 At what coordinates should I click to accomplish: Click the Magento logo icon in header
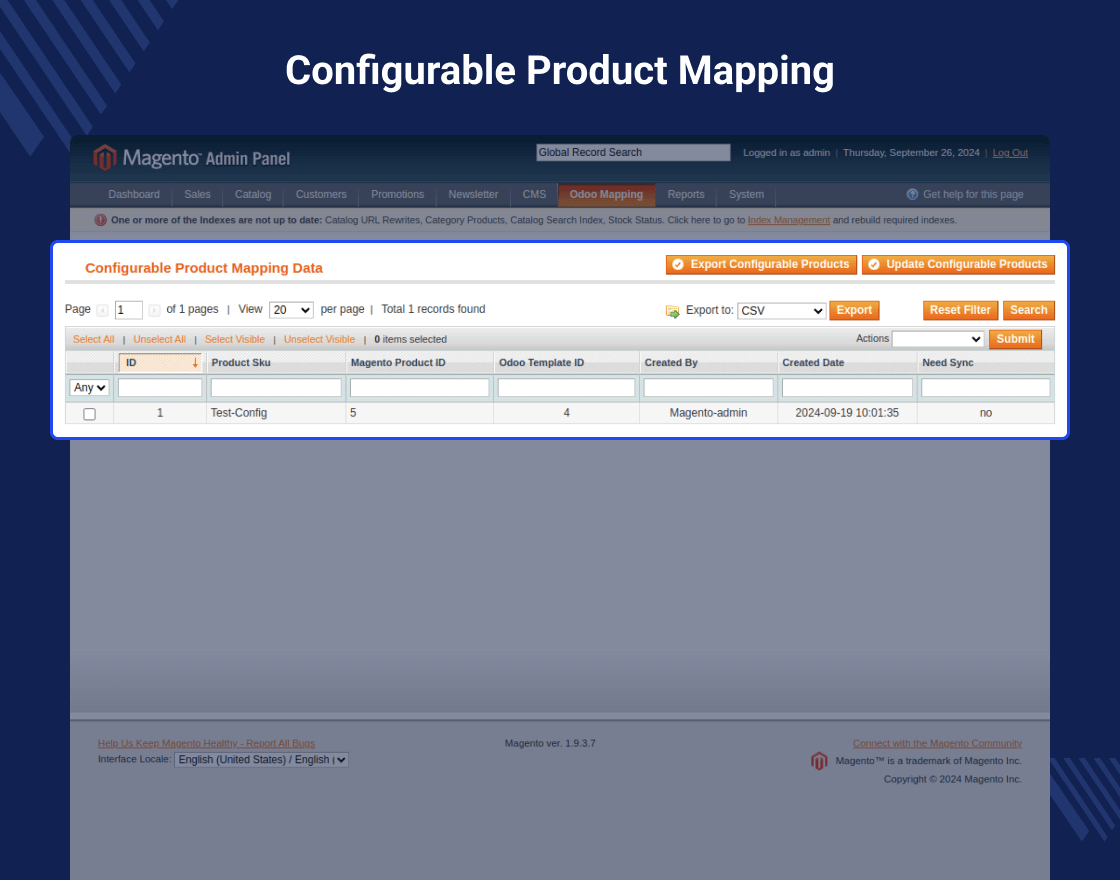coord(104,157)
